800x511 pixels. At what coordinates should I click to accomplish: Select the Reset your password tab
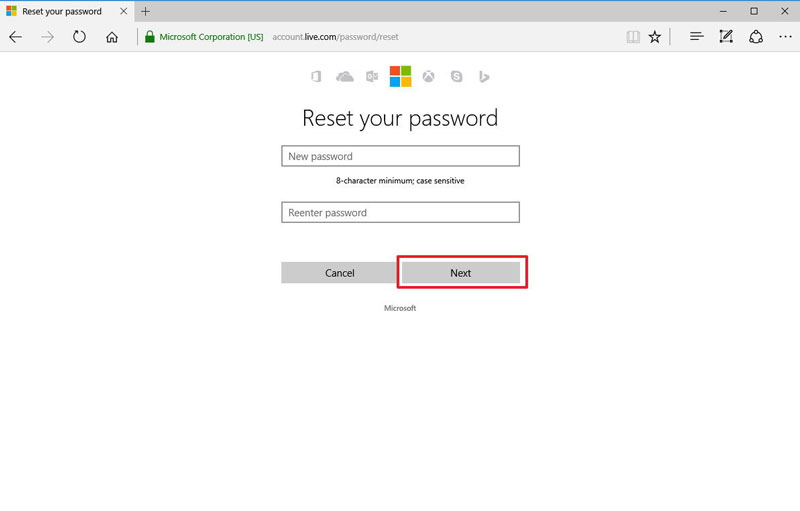tap(60, 11)
